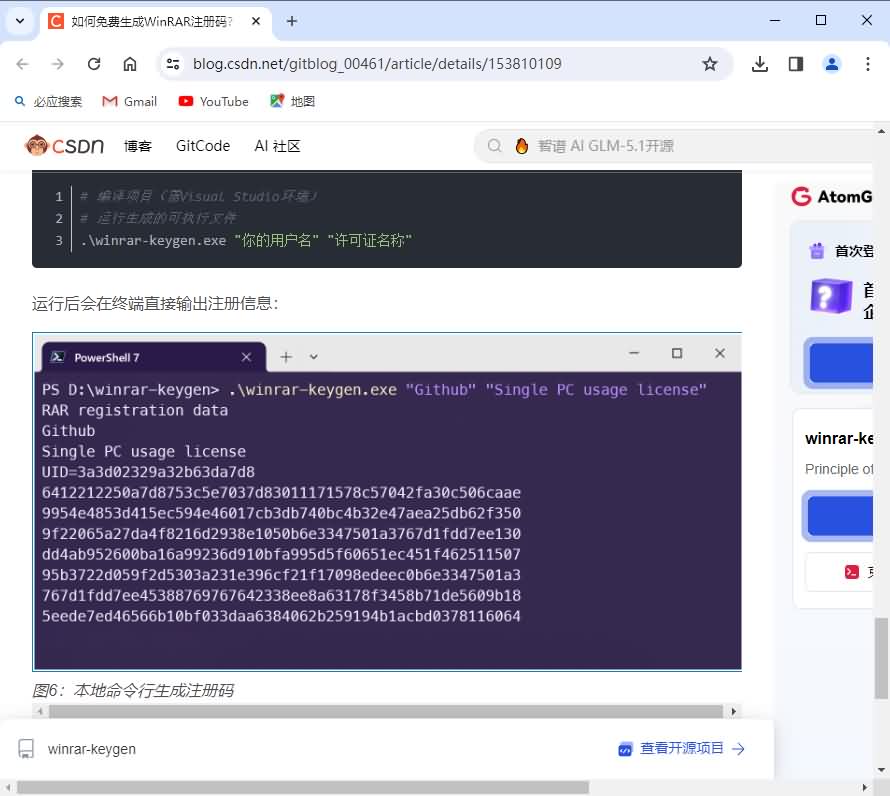This screenshot has width=890, height=796.
Task: Click the browser back arrow
Action: [x=22, y=64]
